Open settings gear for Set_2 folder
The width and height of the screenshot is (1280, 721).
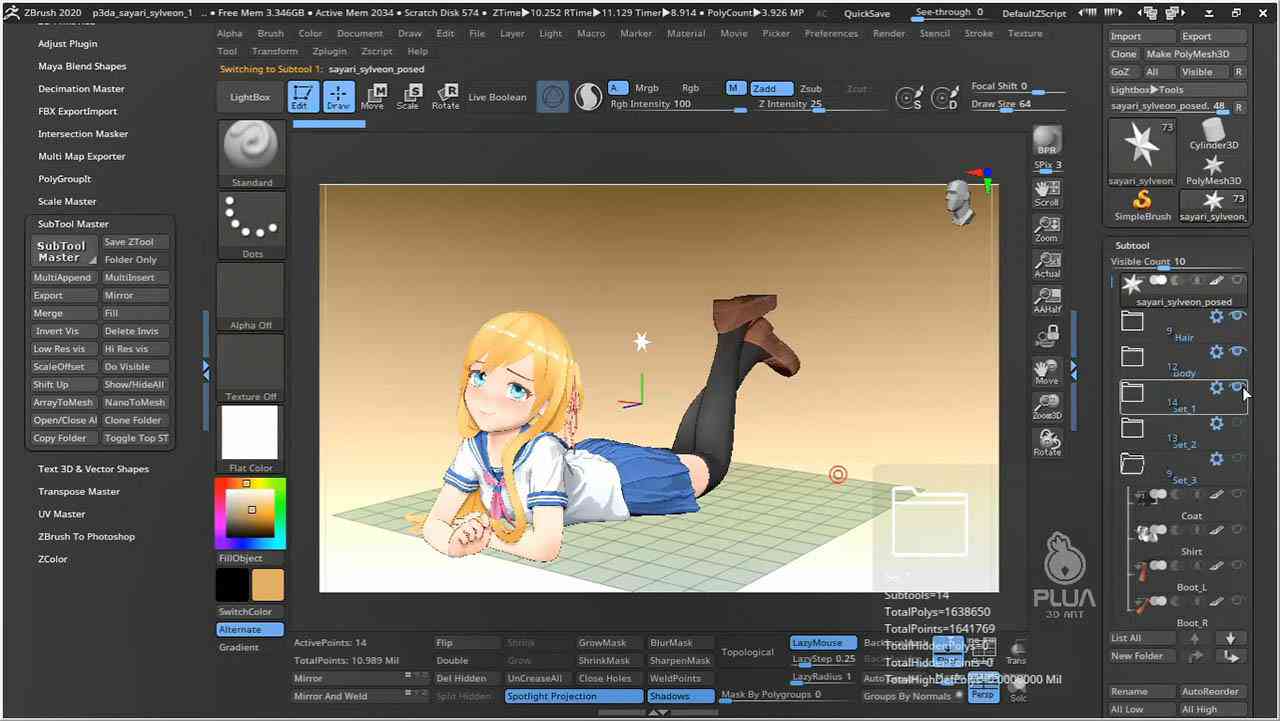(x=1216, y=423)
